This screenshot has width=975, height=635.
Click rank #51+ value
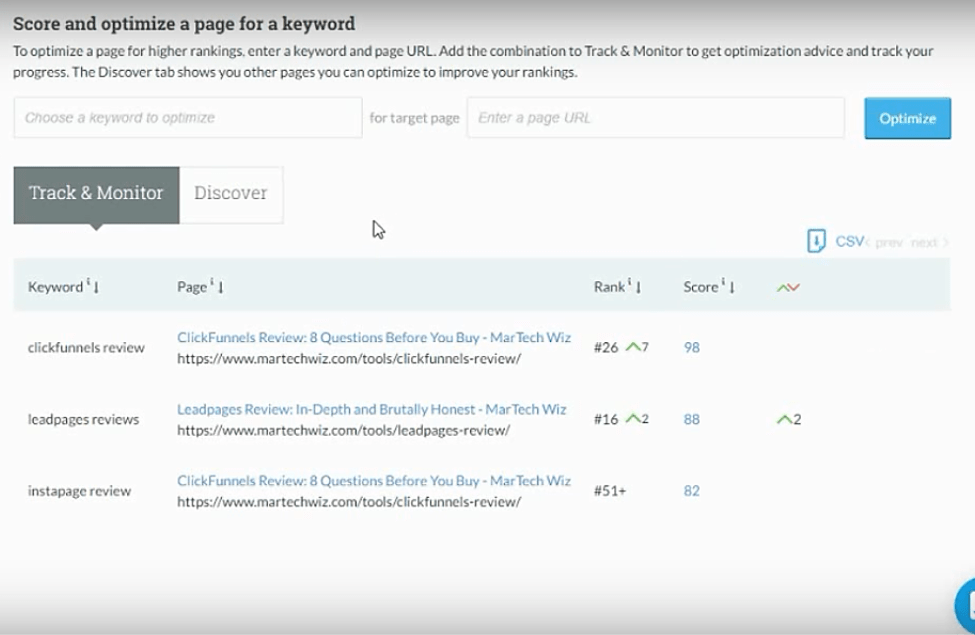coord(609,491)
